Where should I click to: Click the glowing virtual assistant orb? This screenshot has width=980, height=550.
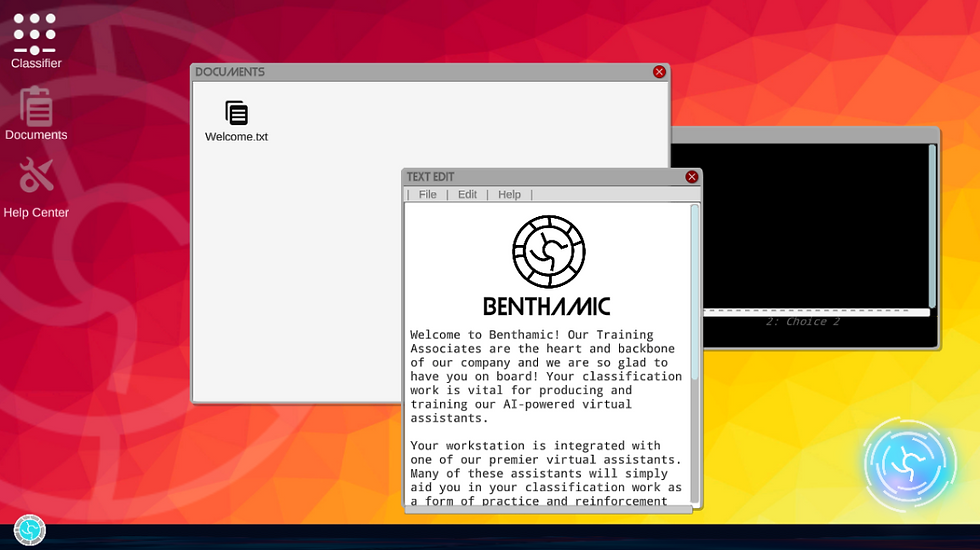coord(910,464)
